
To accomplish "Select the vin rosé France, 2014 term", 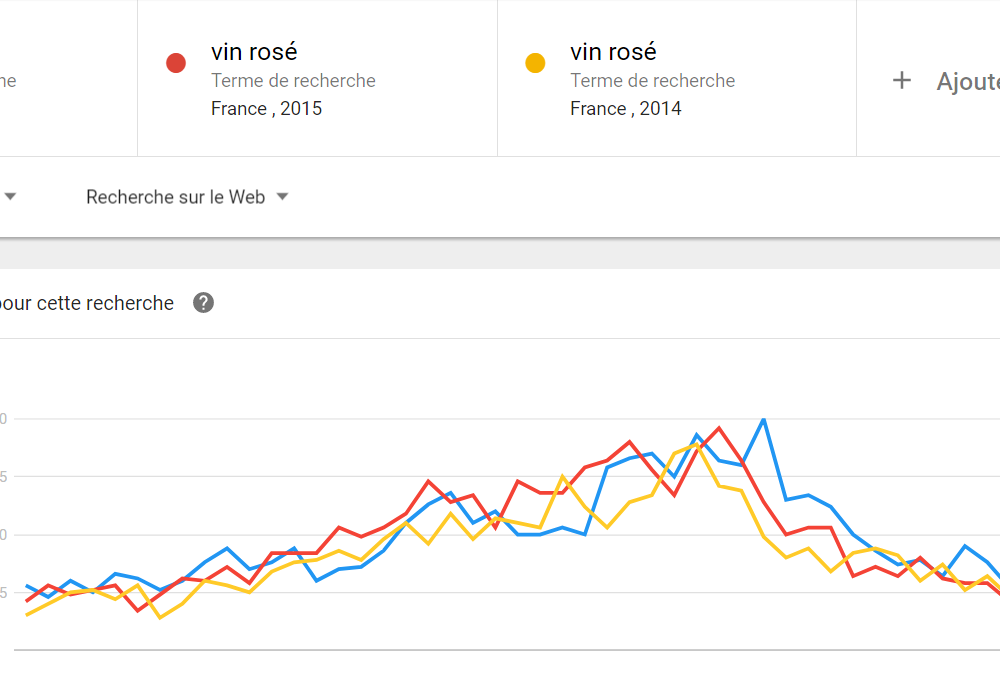I will 677,78.
